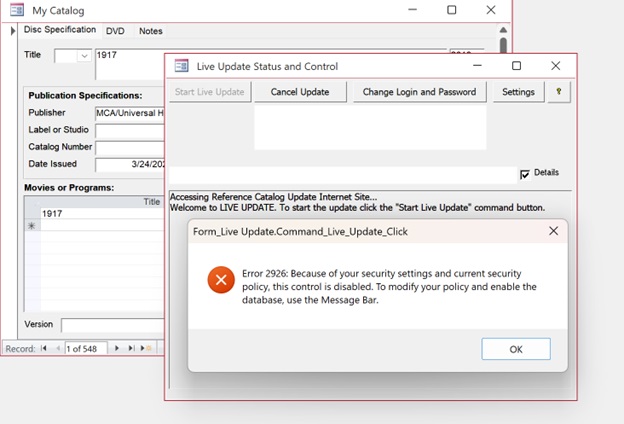The width and height of the screenshot is (624, 424).
Task: Go to next record arrow
Action: (x=117, y=348)
